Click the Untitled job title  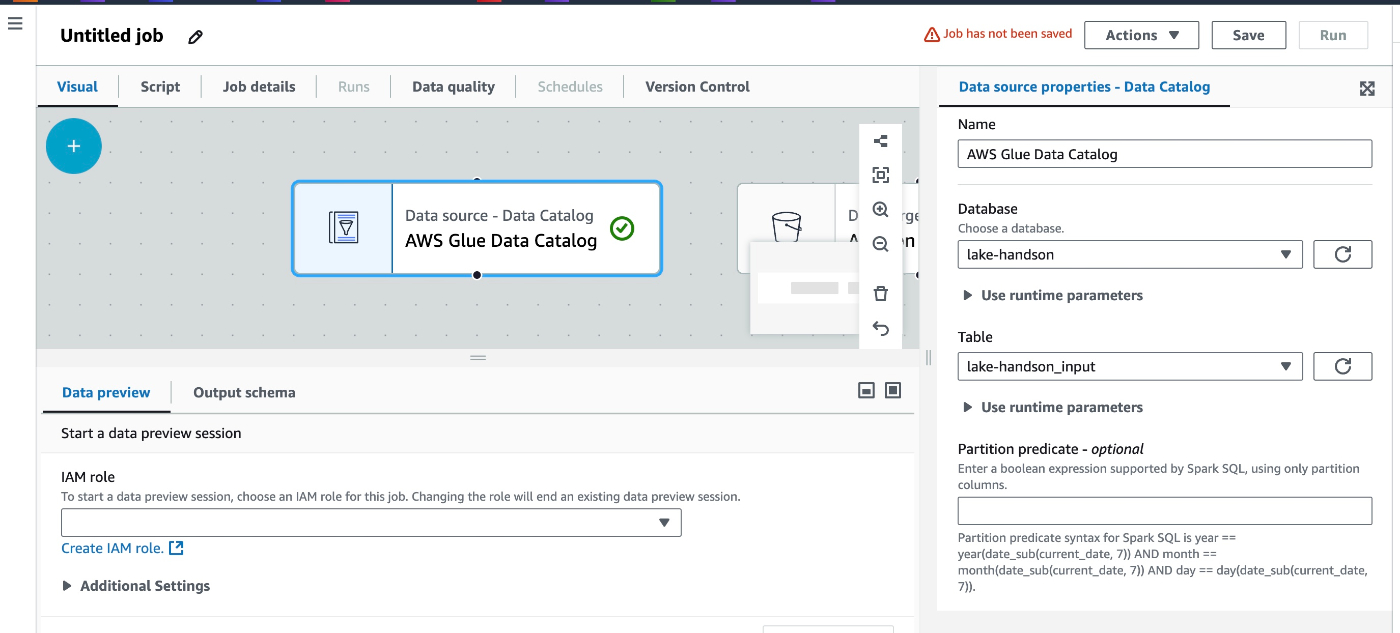pyautogui.click(x=112, y=36)
